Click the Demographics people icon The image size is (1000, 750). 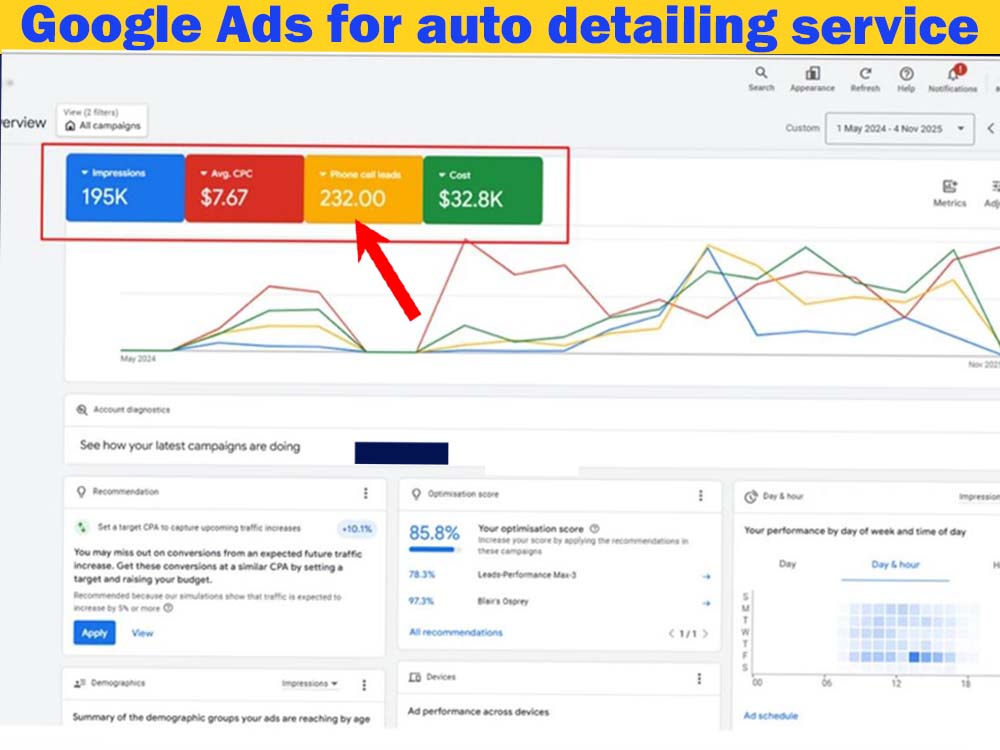click(x=80, y=683)
